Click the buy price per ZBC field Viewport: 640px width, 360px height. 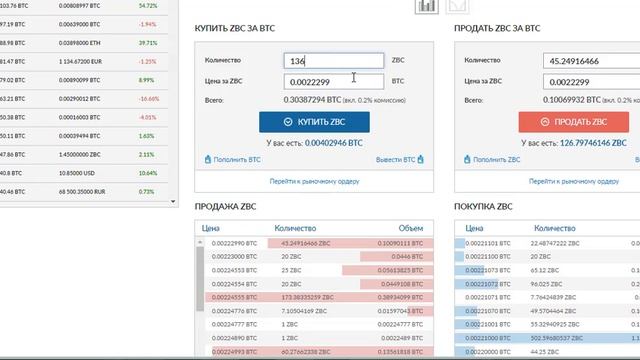334,82
